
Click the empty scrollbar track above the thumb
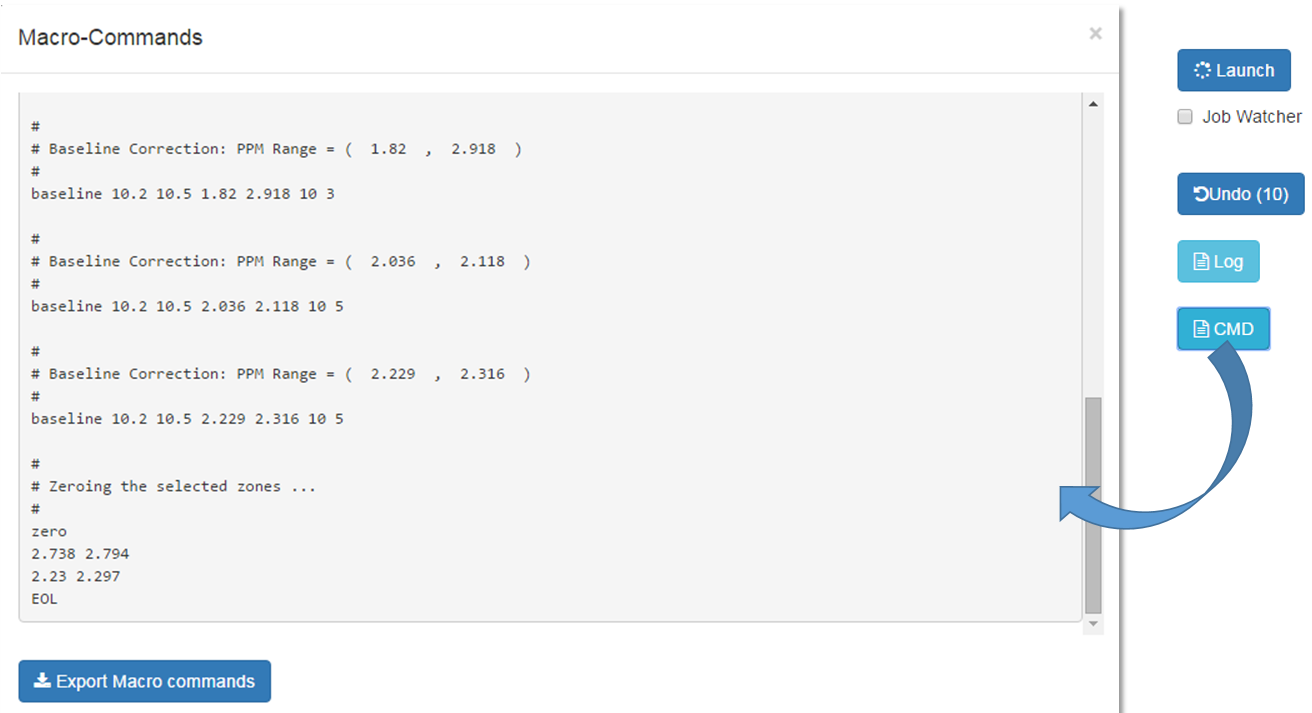click(1093, 254)
